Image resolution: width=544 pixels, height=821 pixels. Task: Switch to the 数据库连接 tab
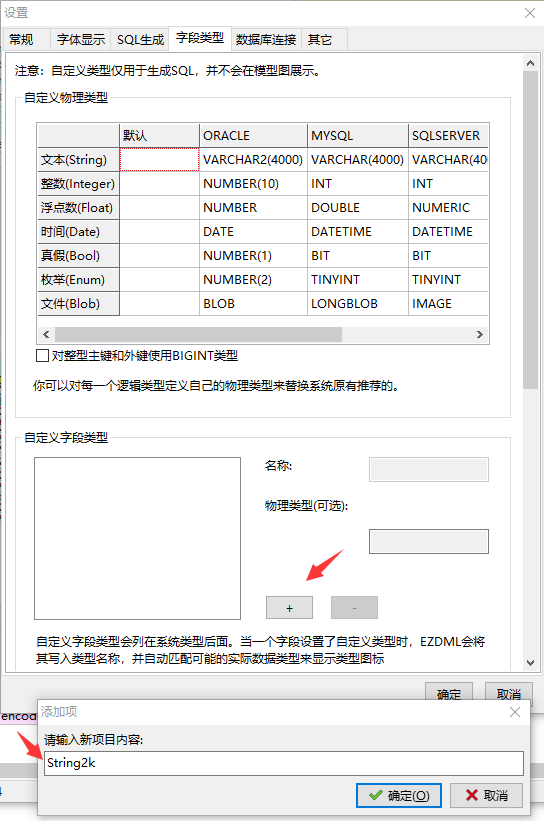[266, 40]
